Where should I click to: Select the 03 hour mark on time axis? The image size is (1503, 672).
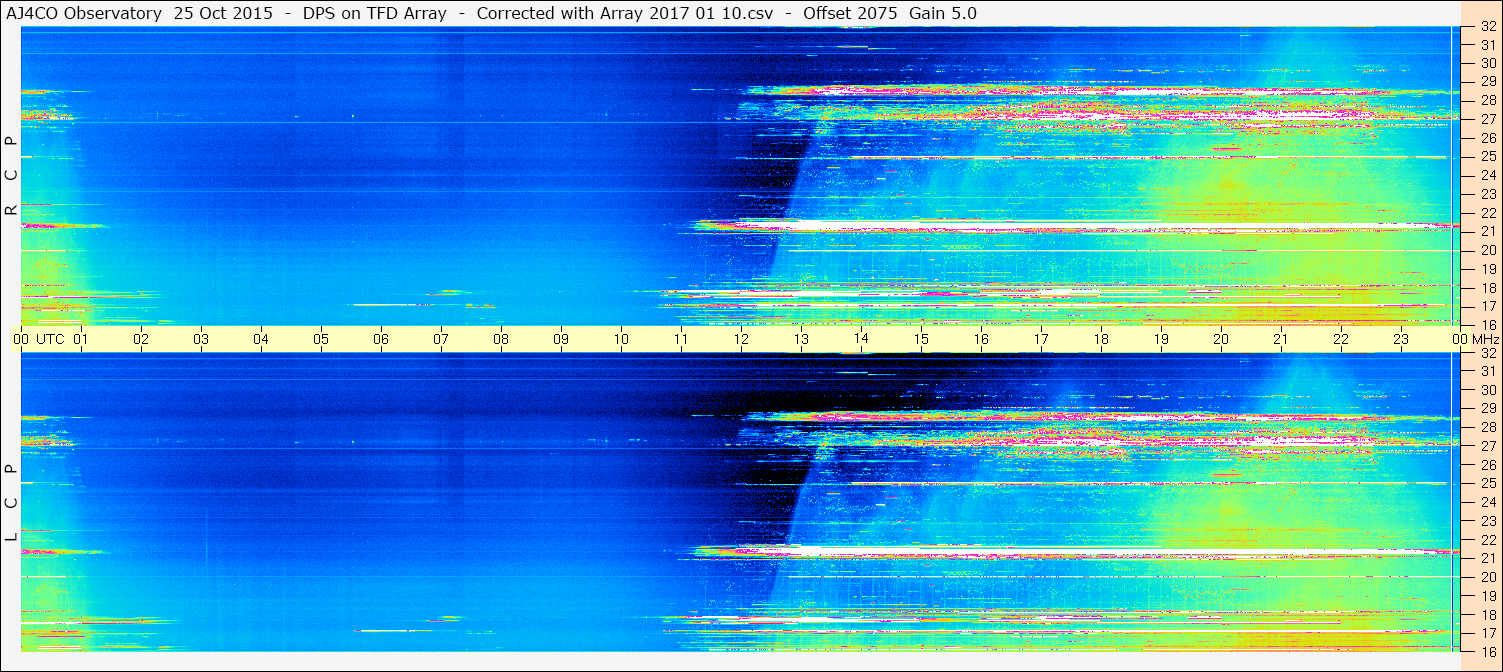(201, 339)
